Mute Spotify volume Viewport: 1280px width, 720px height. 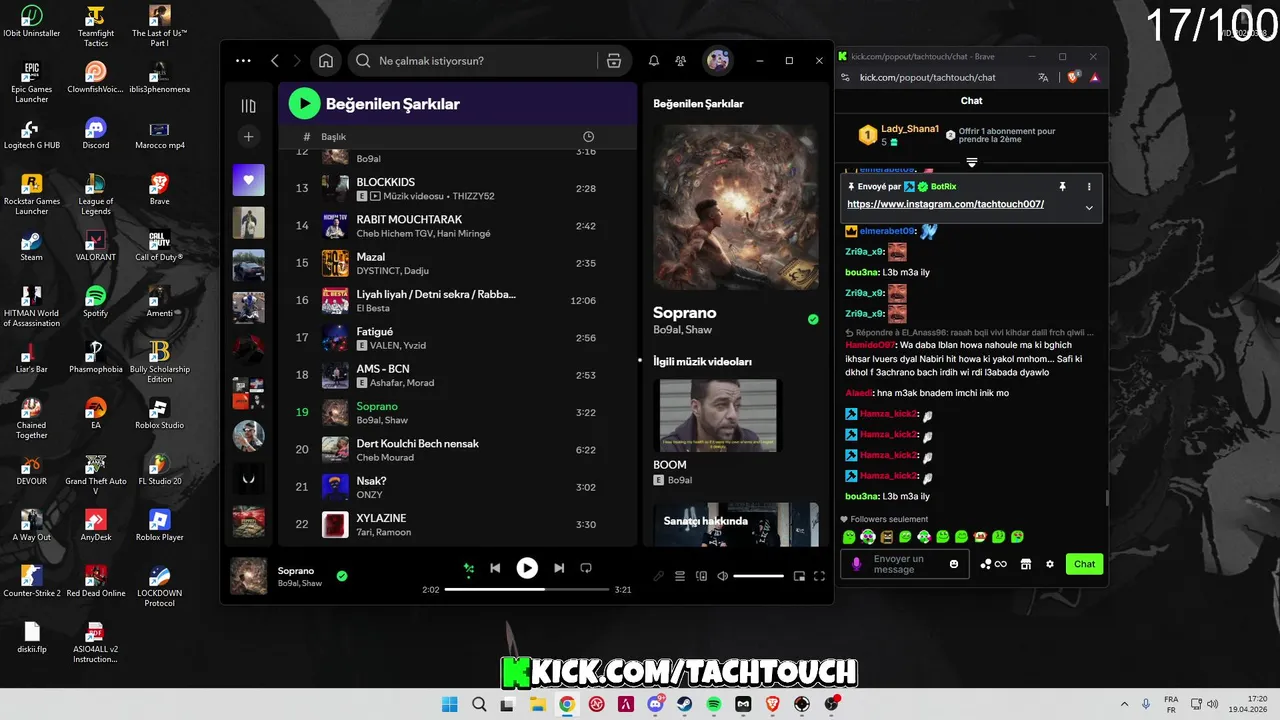coord(723,576)
